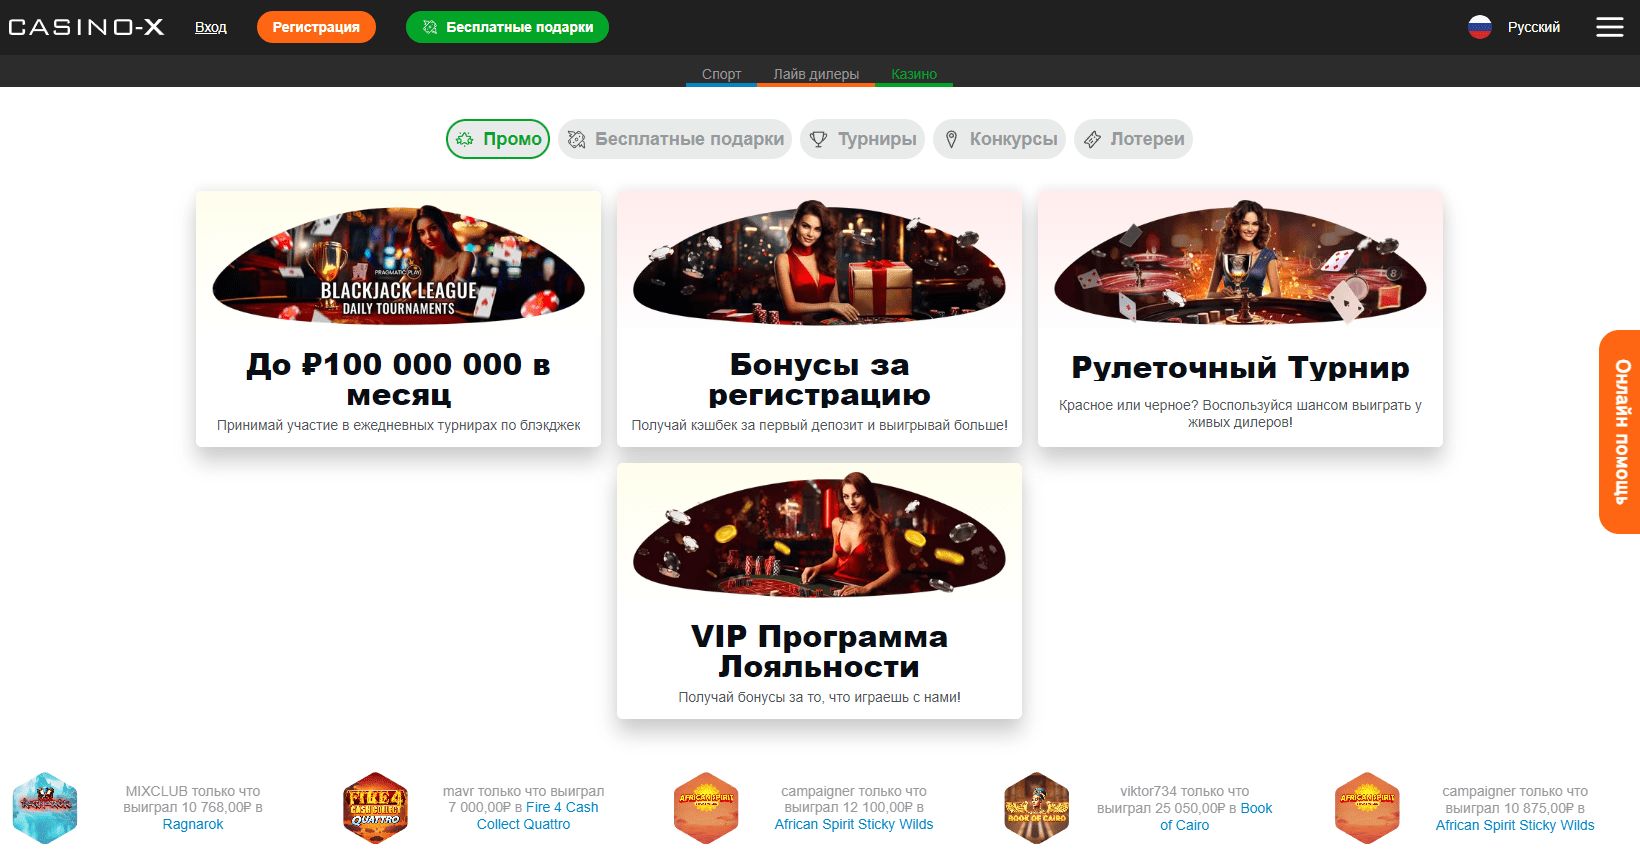Click the Book of Cairo game icon
Screen dimensions: 1640x856
click(x=1037, y=808)
